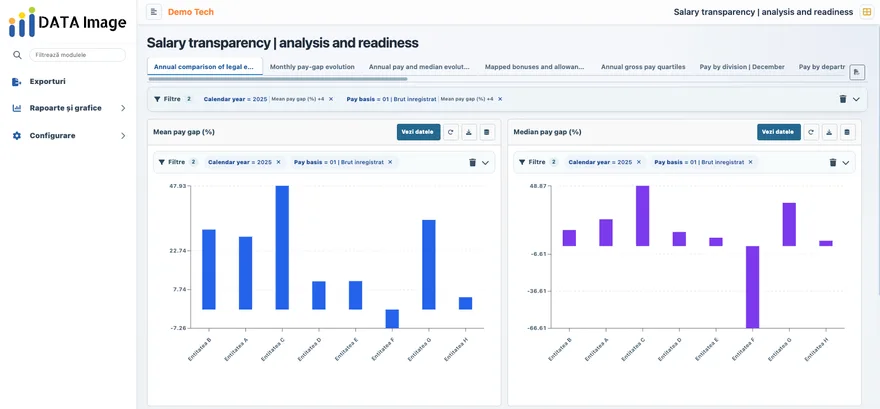Image resolution: width=880 pixels, height=409 pixels.
Task: Remove global Calendar year = 2025 filter chip
Action: (331, 99)
